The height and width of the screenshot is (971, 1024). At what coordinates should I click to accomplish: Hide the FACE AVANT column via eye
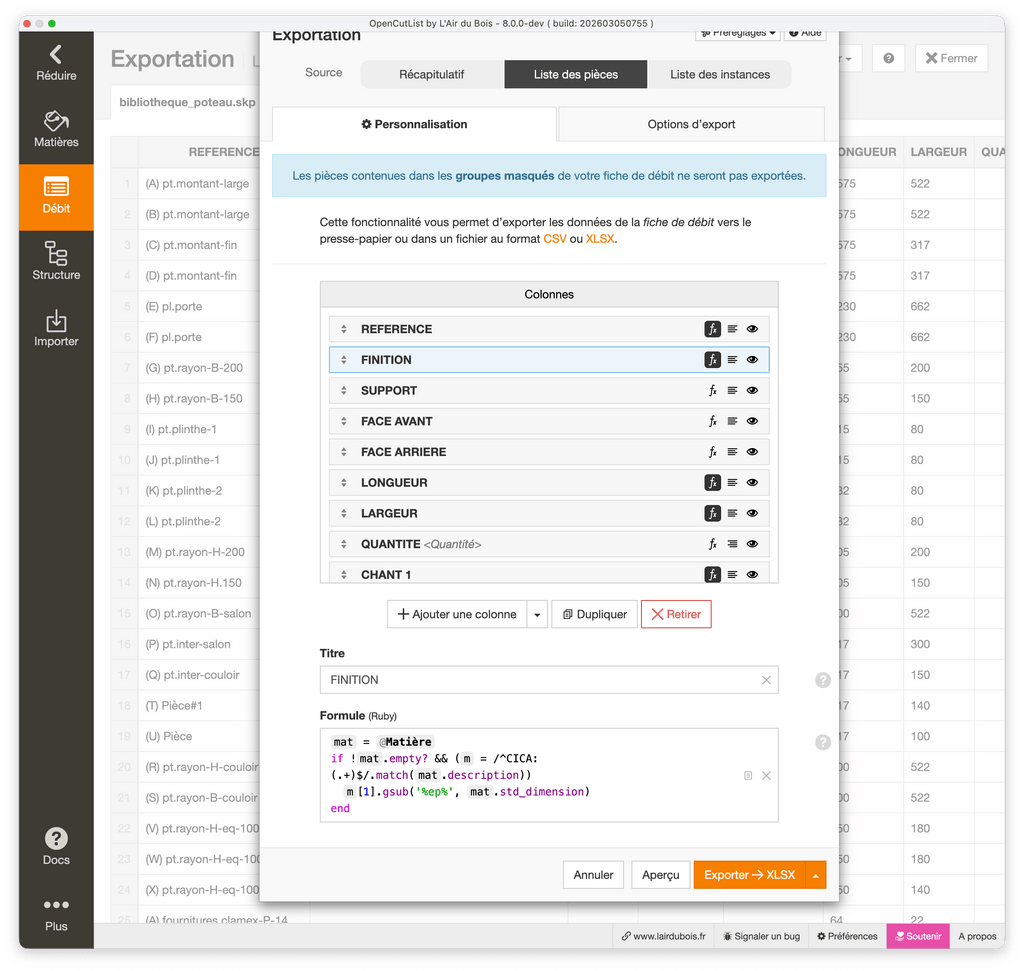[752, 422]
